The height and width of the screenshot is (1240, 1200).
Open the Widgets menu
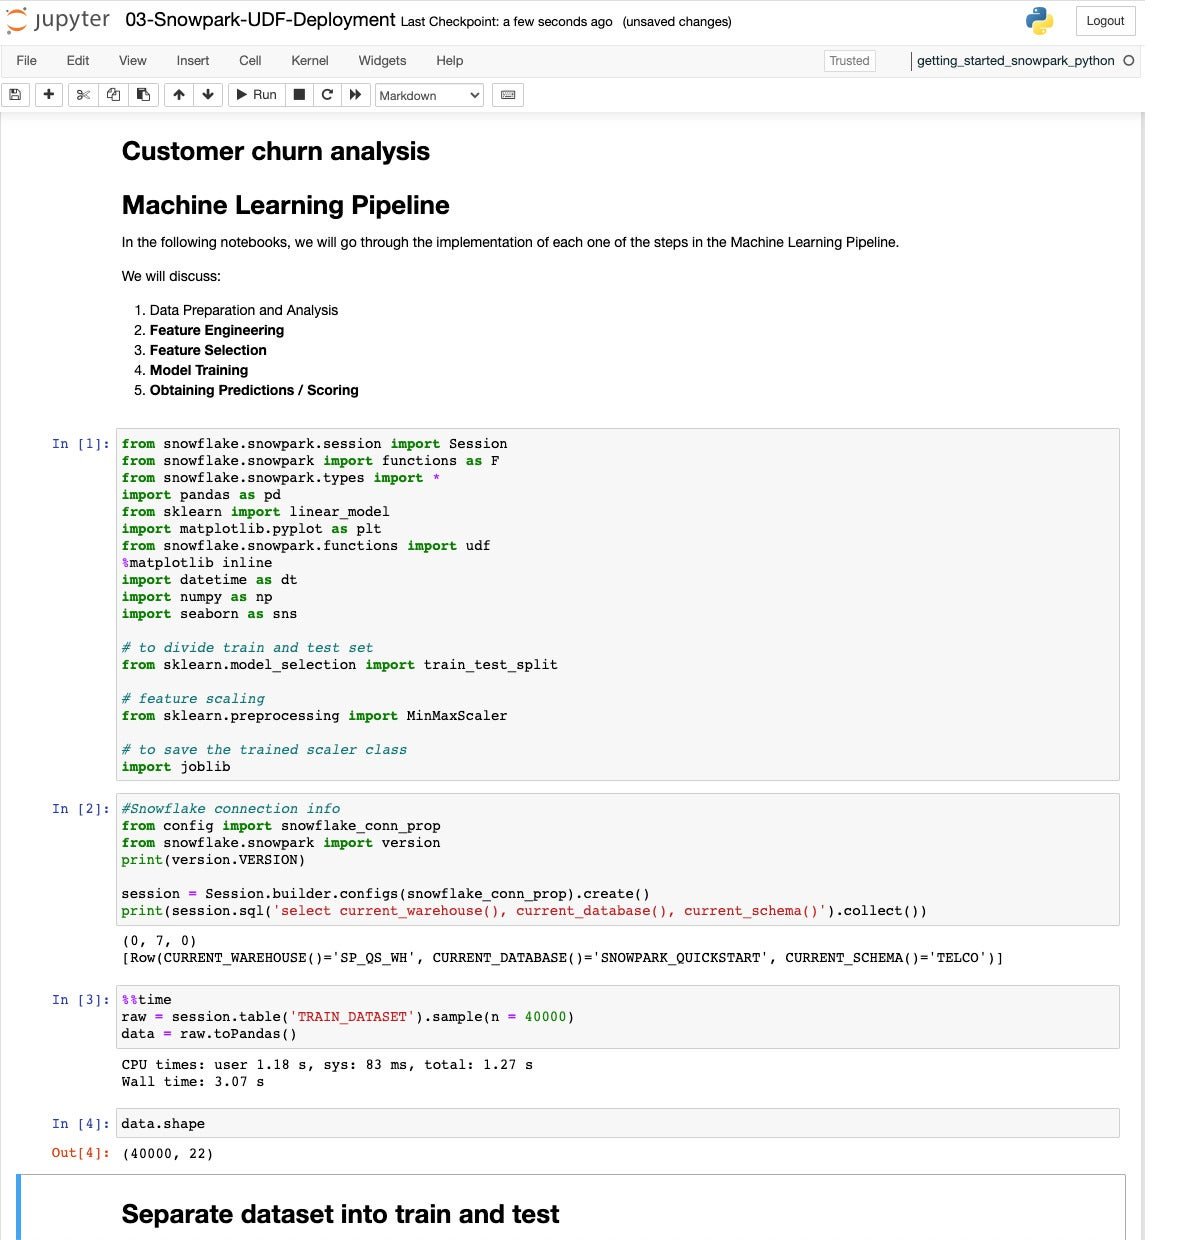click(382, 61)
